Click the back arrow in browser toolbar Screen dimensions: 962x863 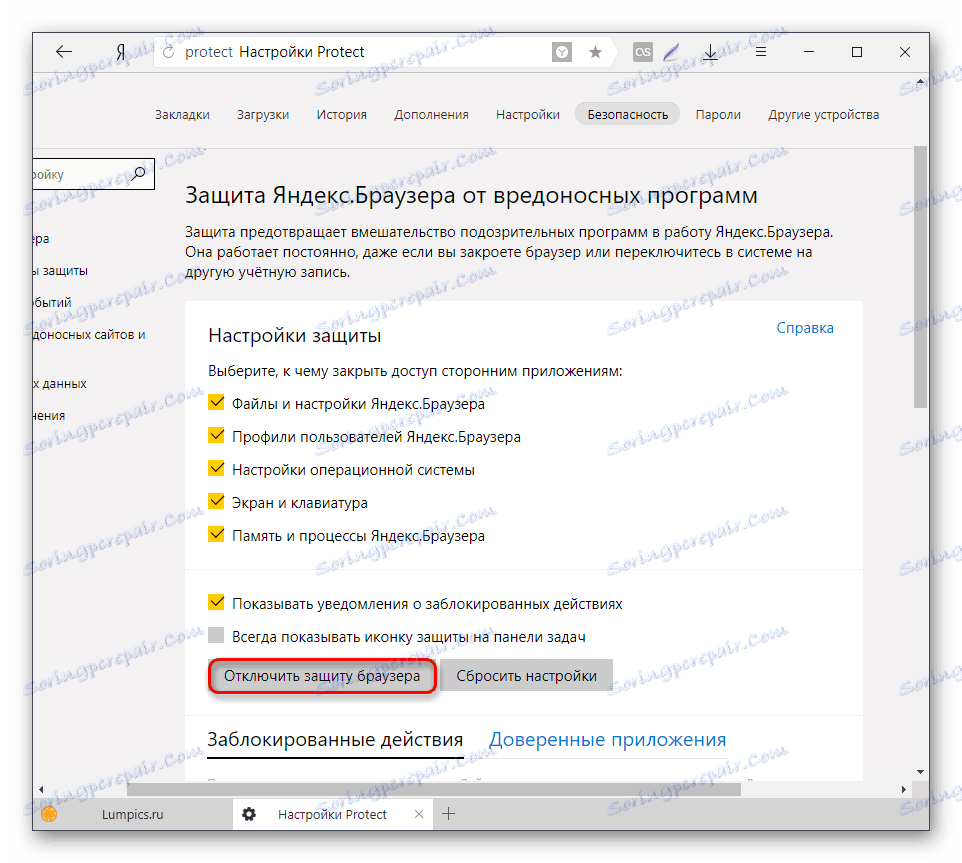click(64, 52)
